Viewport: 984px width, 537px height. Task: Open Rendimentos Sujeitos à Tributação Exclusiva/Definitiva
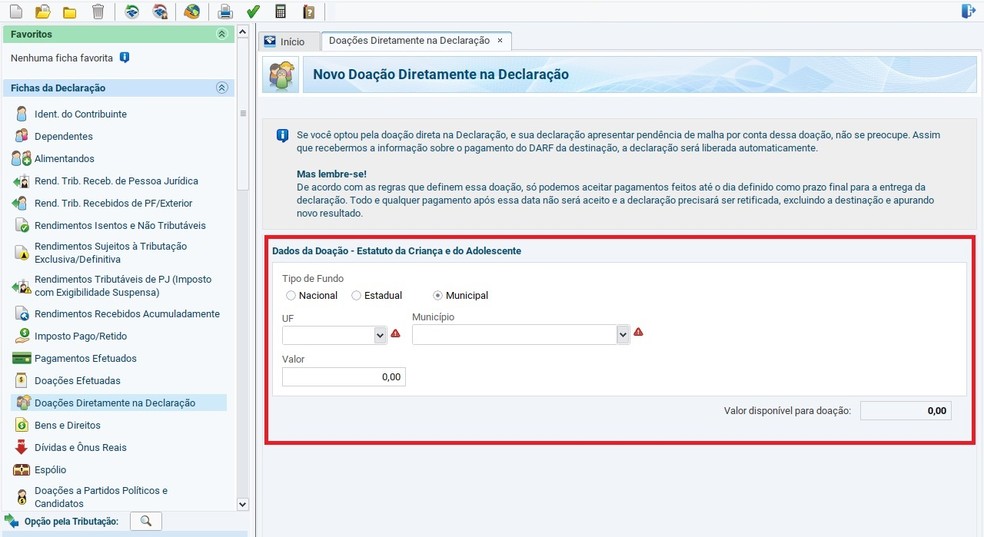110,253
